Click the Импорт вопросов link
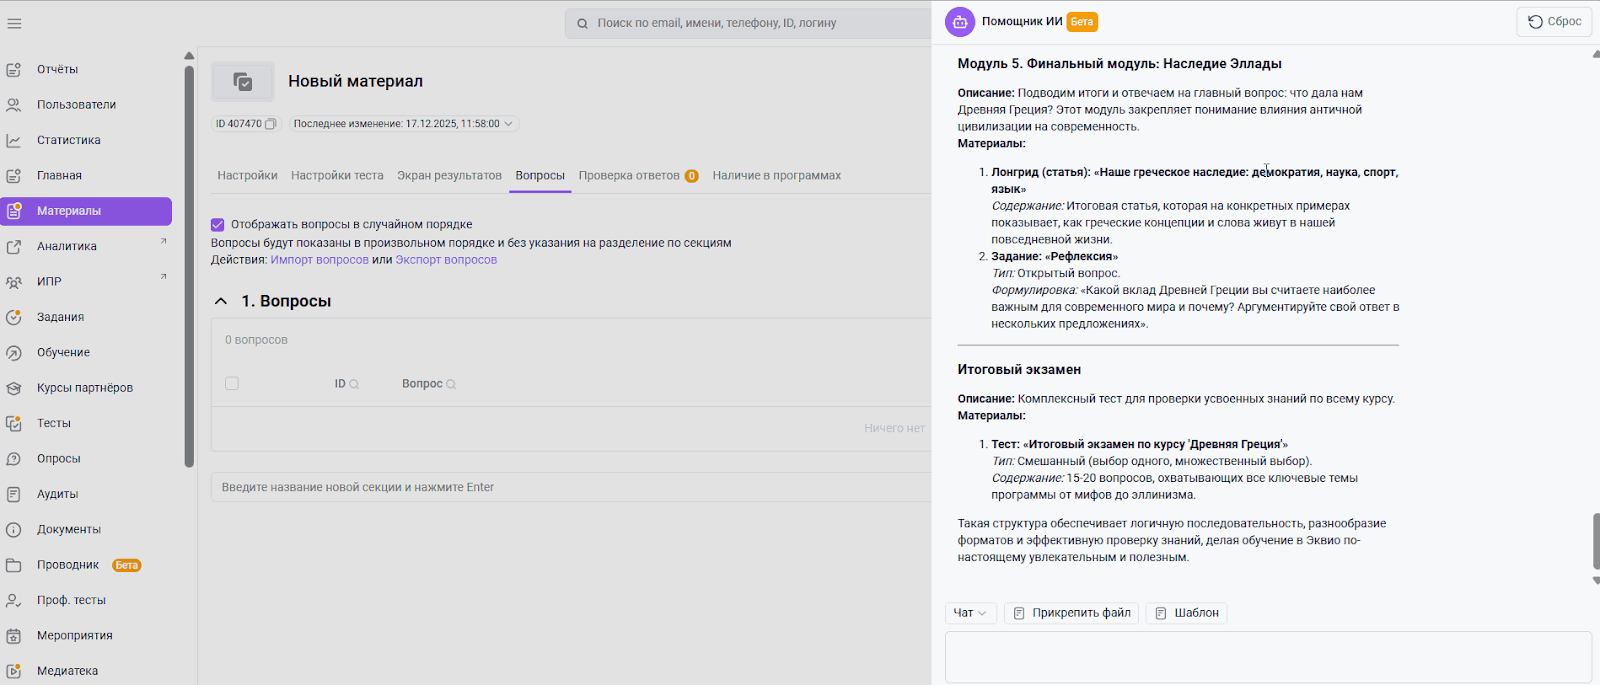 (x=320, y=260)
